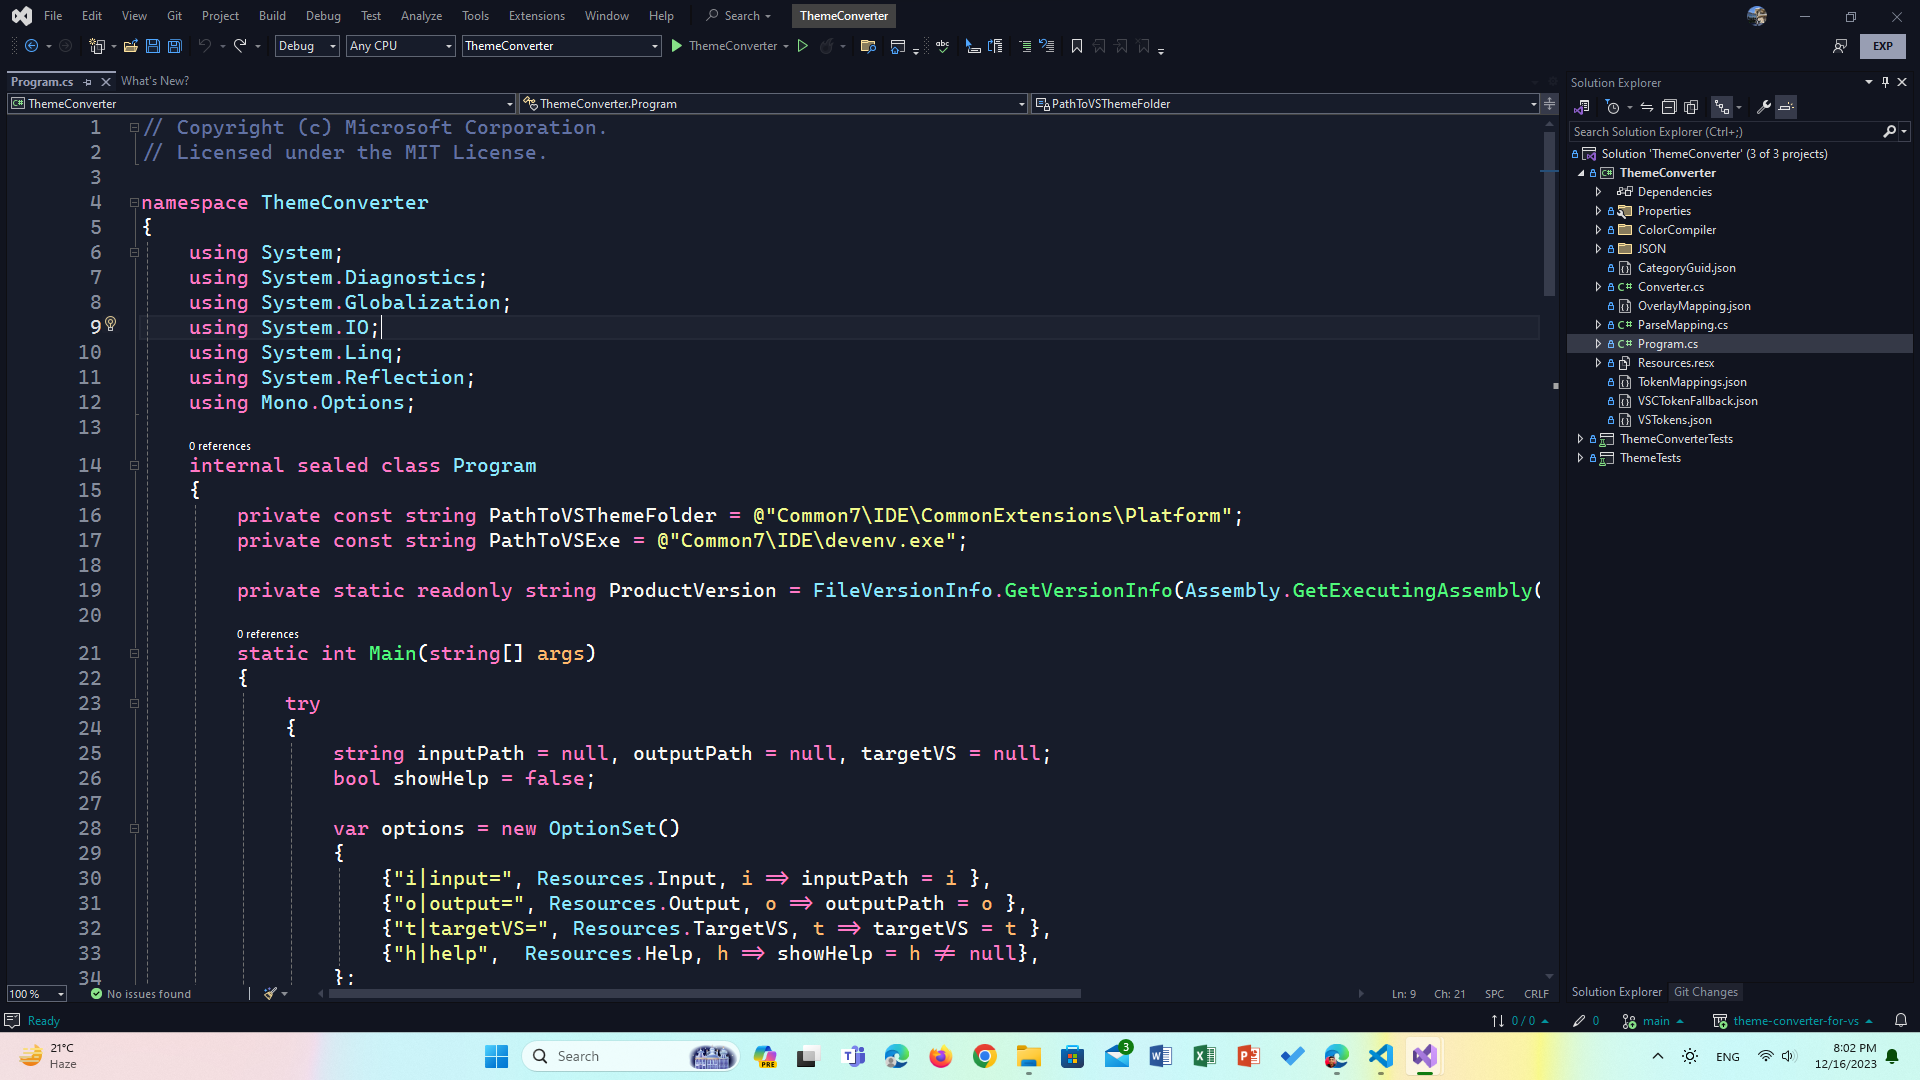Click the main branch status button

[1655, 1021]
